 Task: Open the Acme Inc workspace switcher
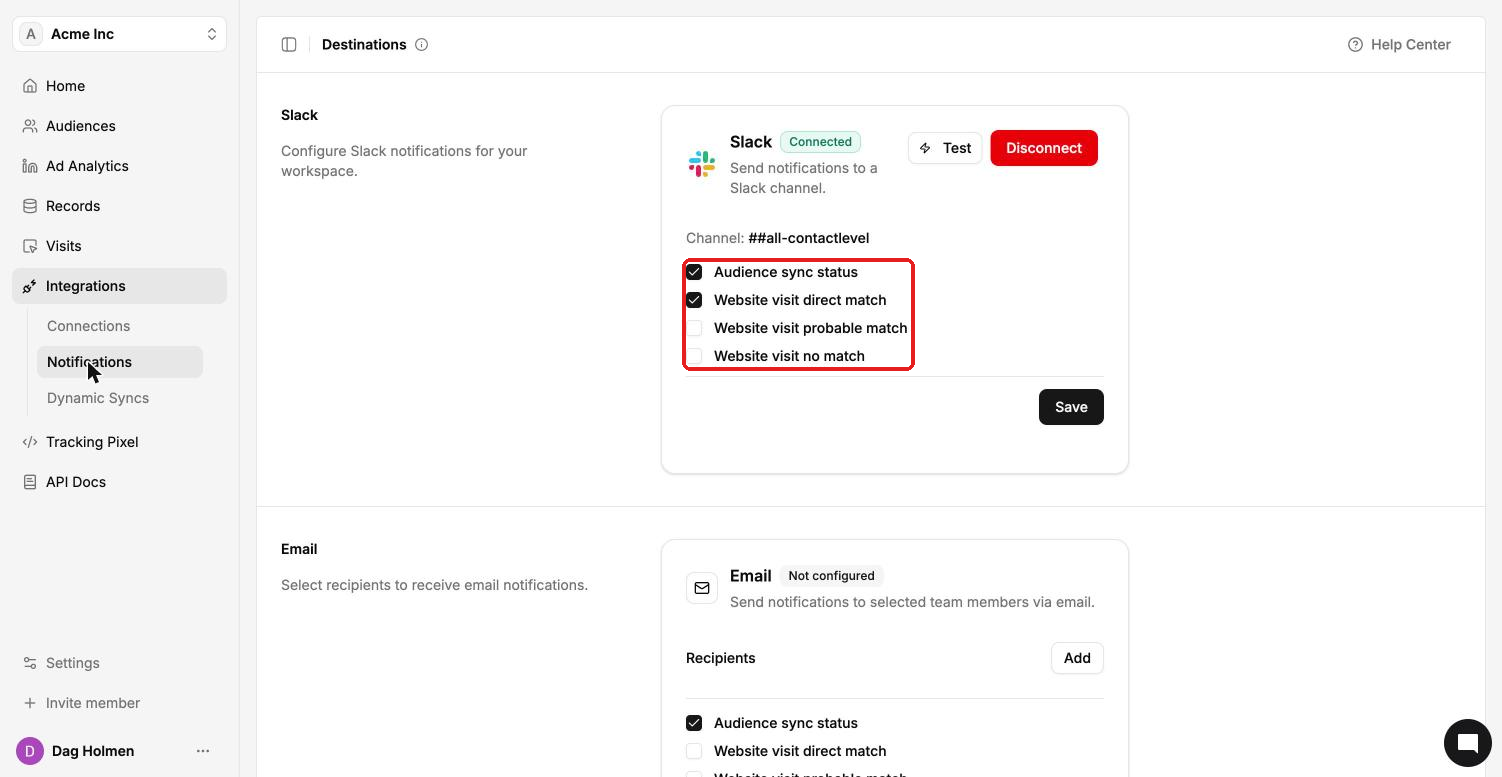[x=119, y=34]
